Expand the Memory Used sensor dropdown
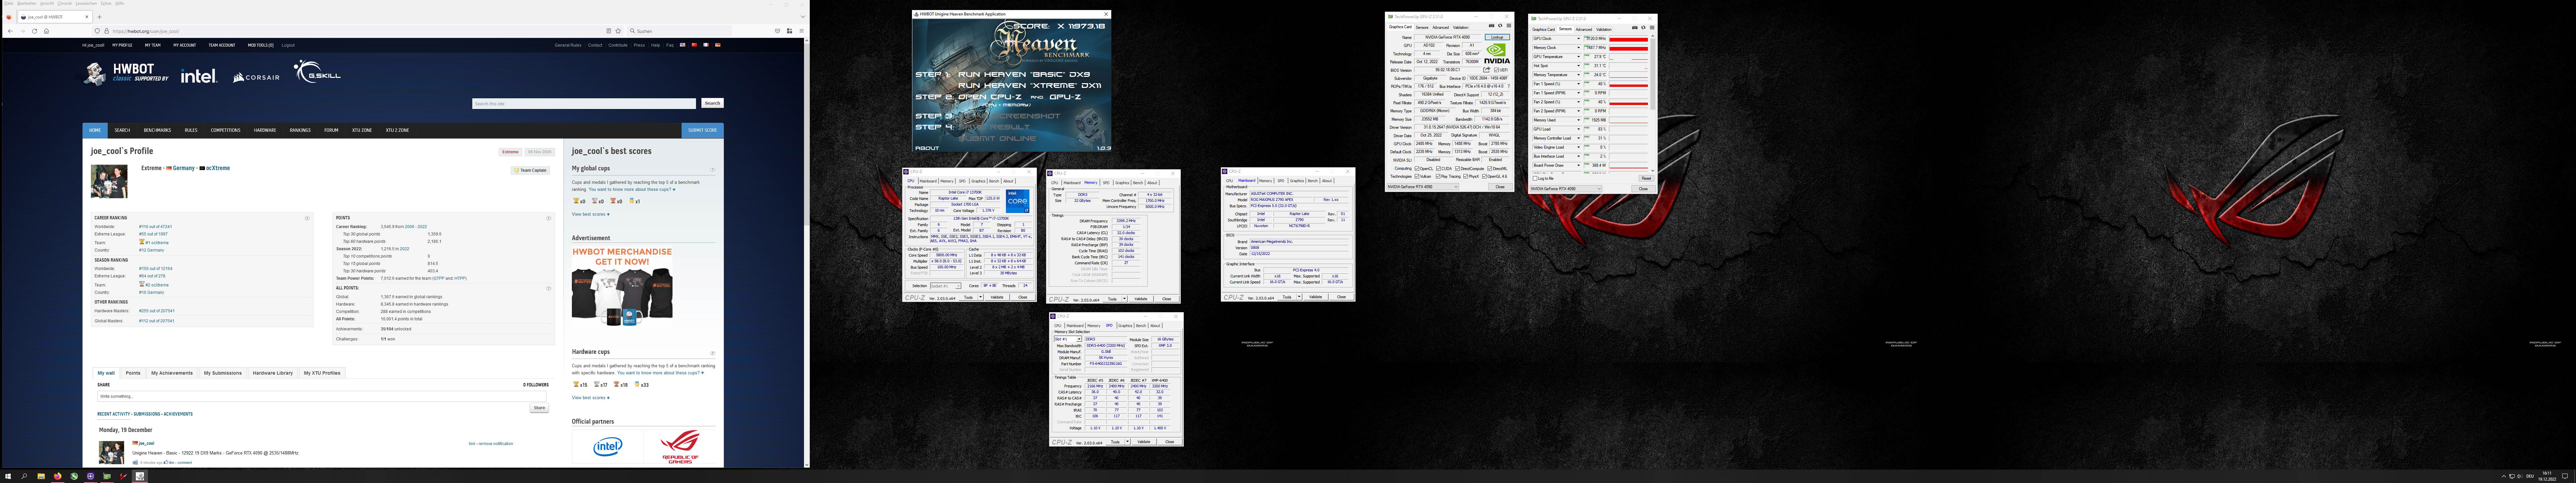2576x483 pixels. pos(1579,120)
